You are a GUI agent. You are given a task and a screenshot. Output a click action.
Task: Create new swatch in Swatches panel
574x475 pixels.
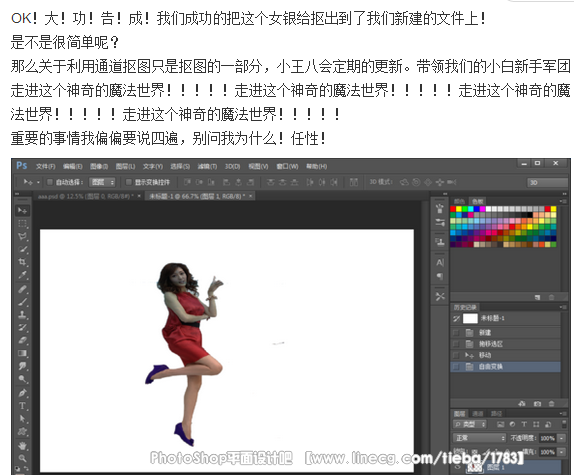click(x=537, y=298)
